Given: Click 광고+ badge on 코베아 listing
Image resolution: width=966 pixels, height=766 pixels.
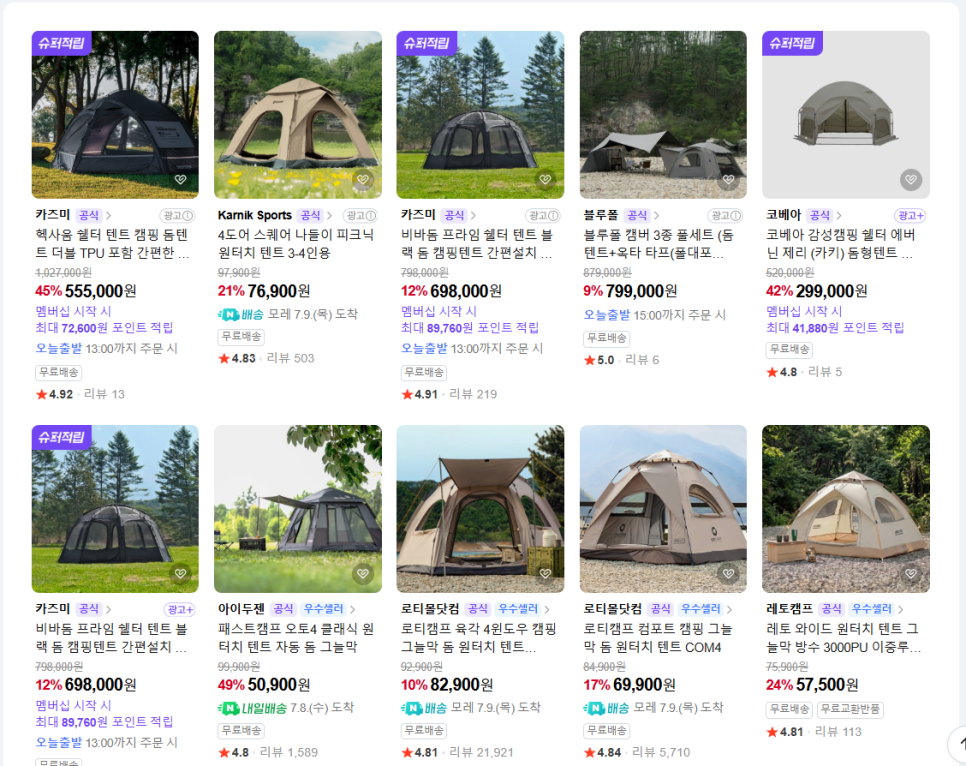Looking at the screenshot, I should 910,216.
